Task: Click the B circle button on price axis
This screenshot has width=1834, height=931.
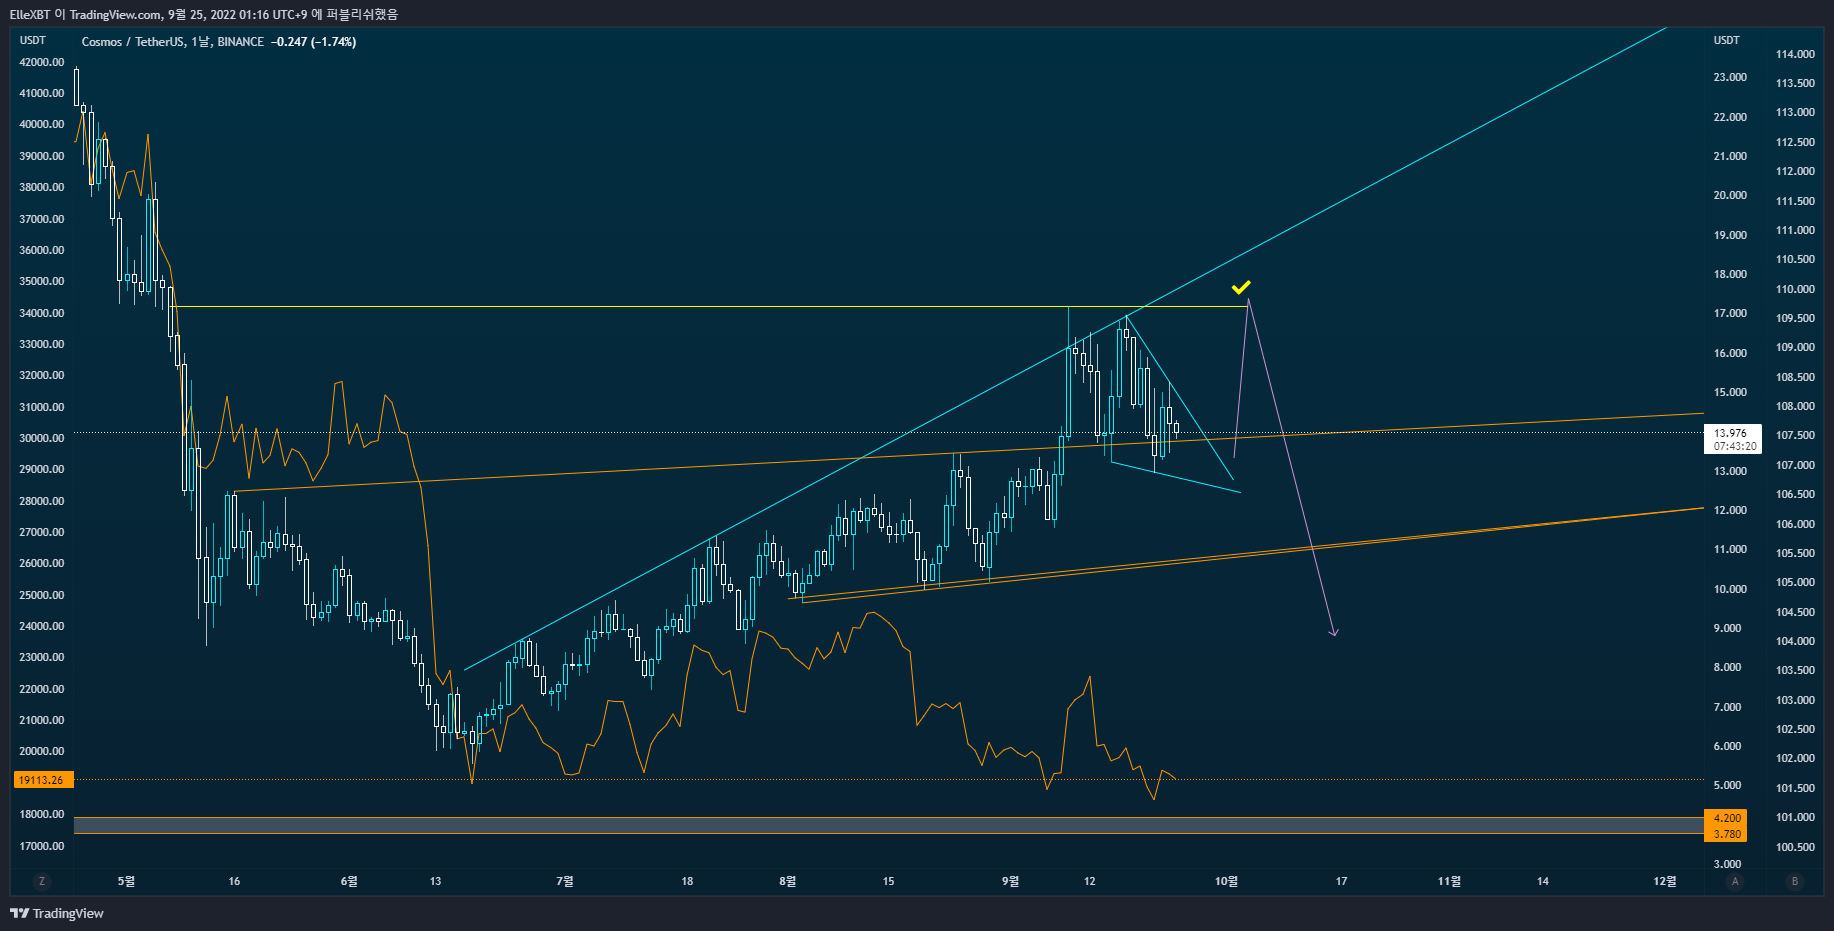Action: [x=1795, y=881]
